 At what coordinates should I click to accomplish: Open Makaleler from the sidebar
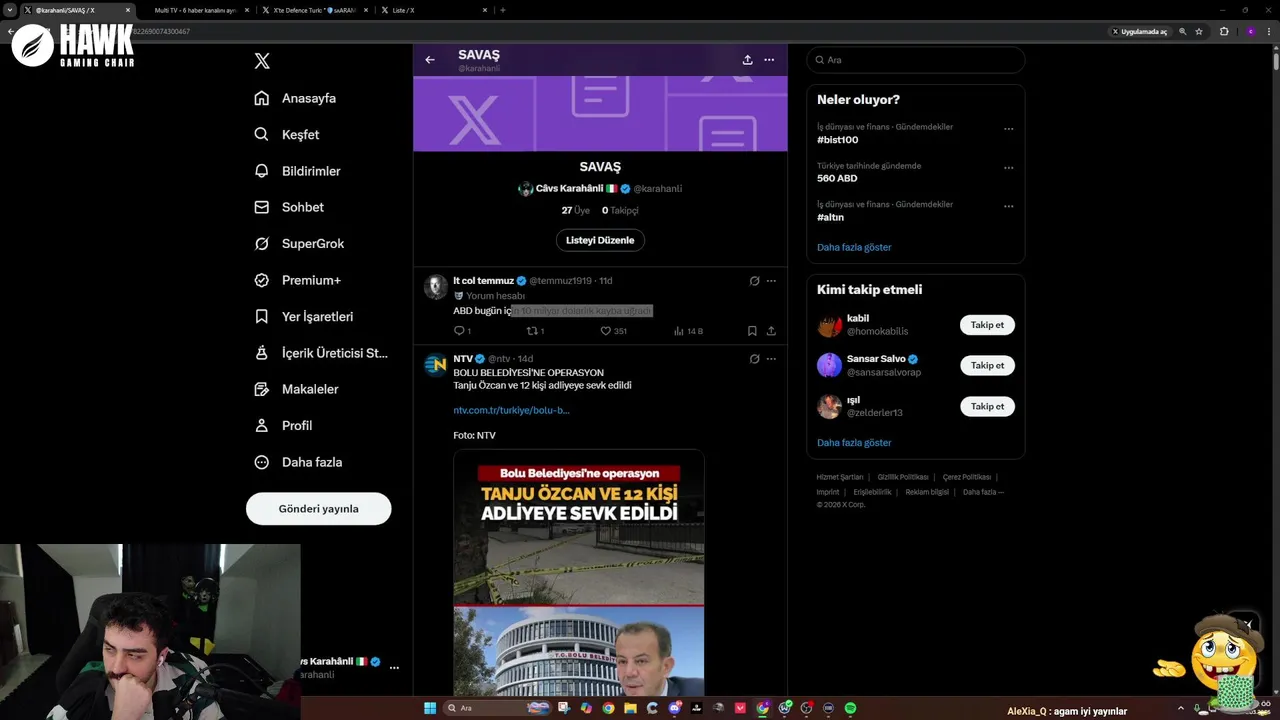pos(297,389)
